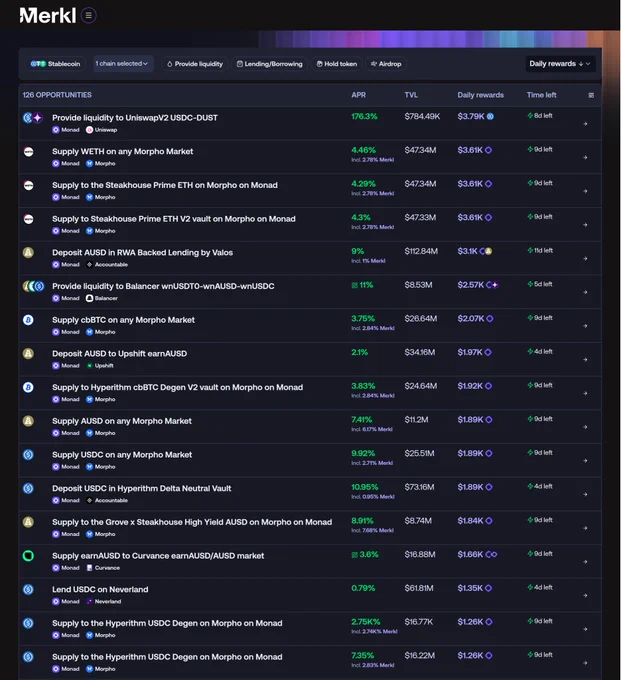
Task: Click $1.66K rewards on Curvance row
Action: tap(470, 554)
